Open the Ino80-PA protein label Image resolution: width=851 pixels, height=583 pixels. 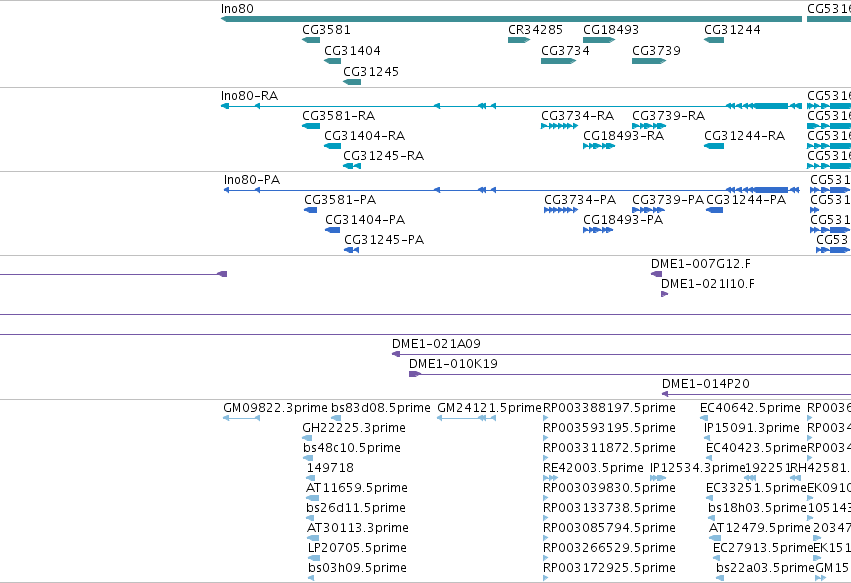click(252, 180)
